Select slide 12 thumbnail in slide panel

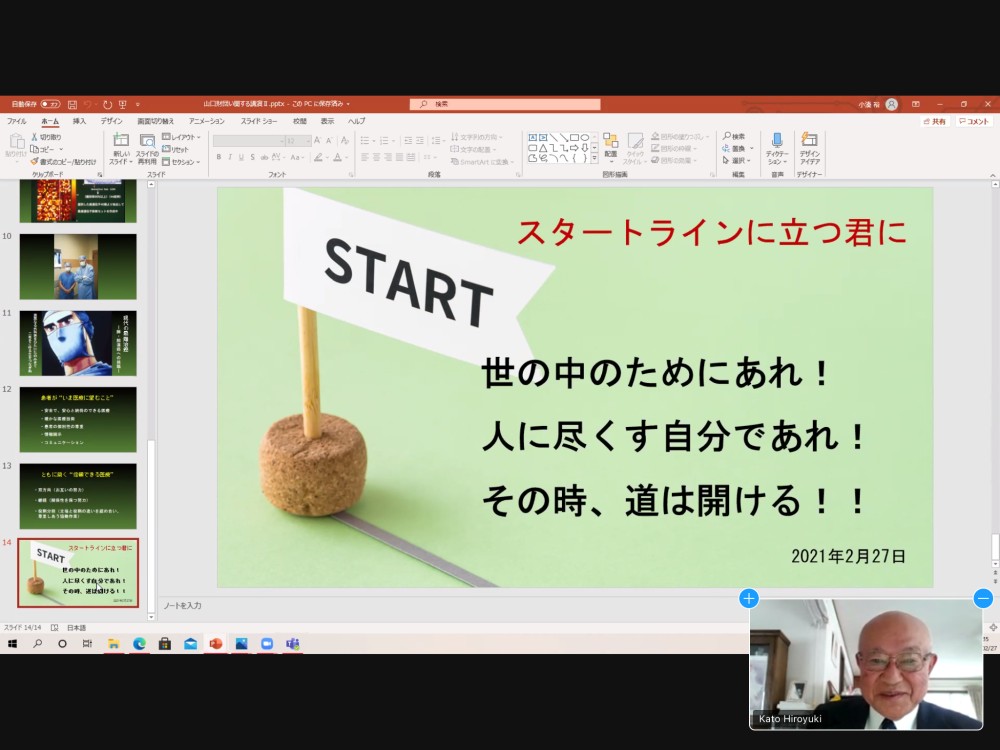[78, 420]
